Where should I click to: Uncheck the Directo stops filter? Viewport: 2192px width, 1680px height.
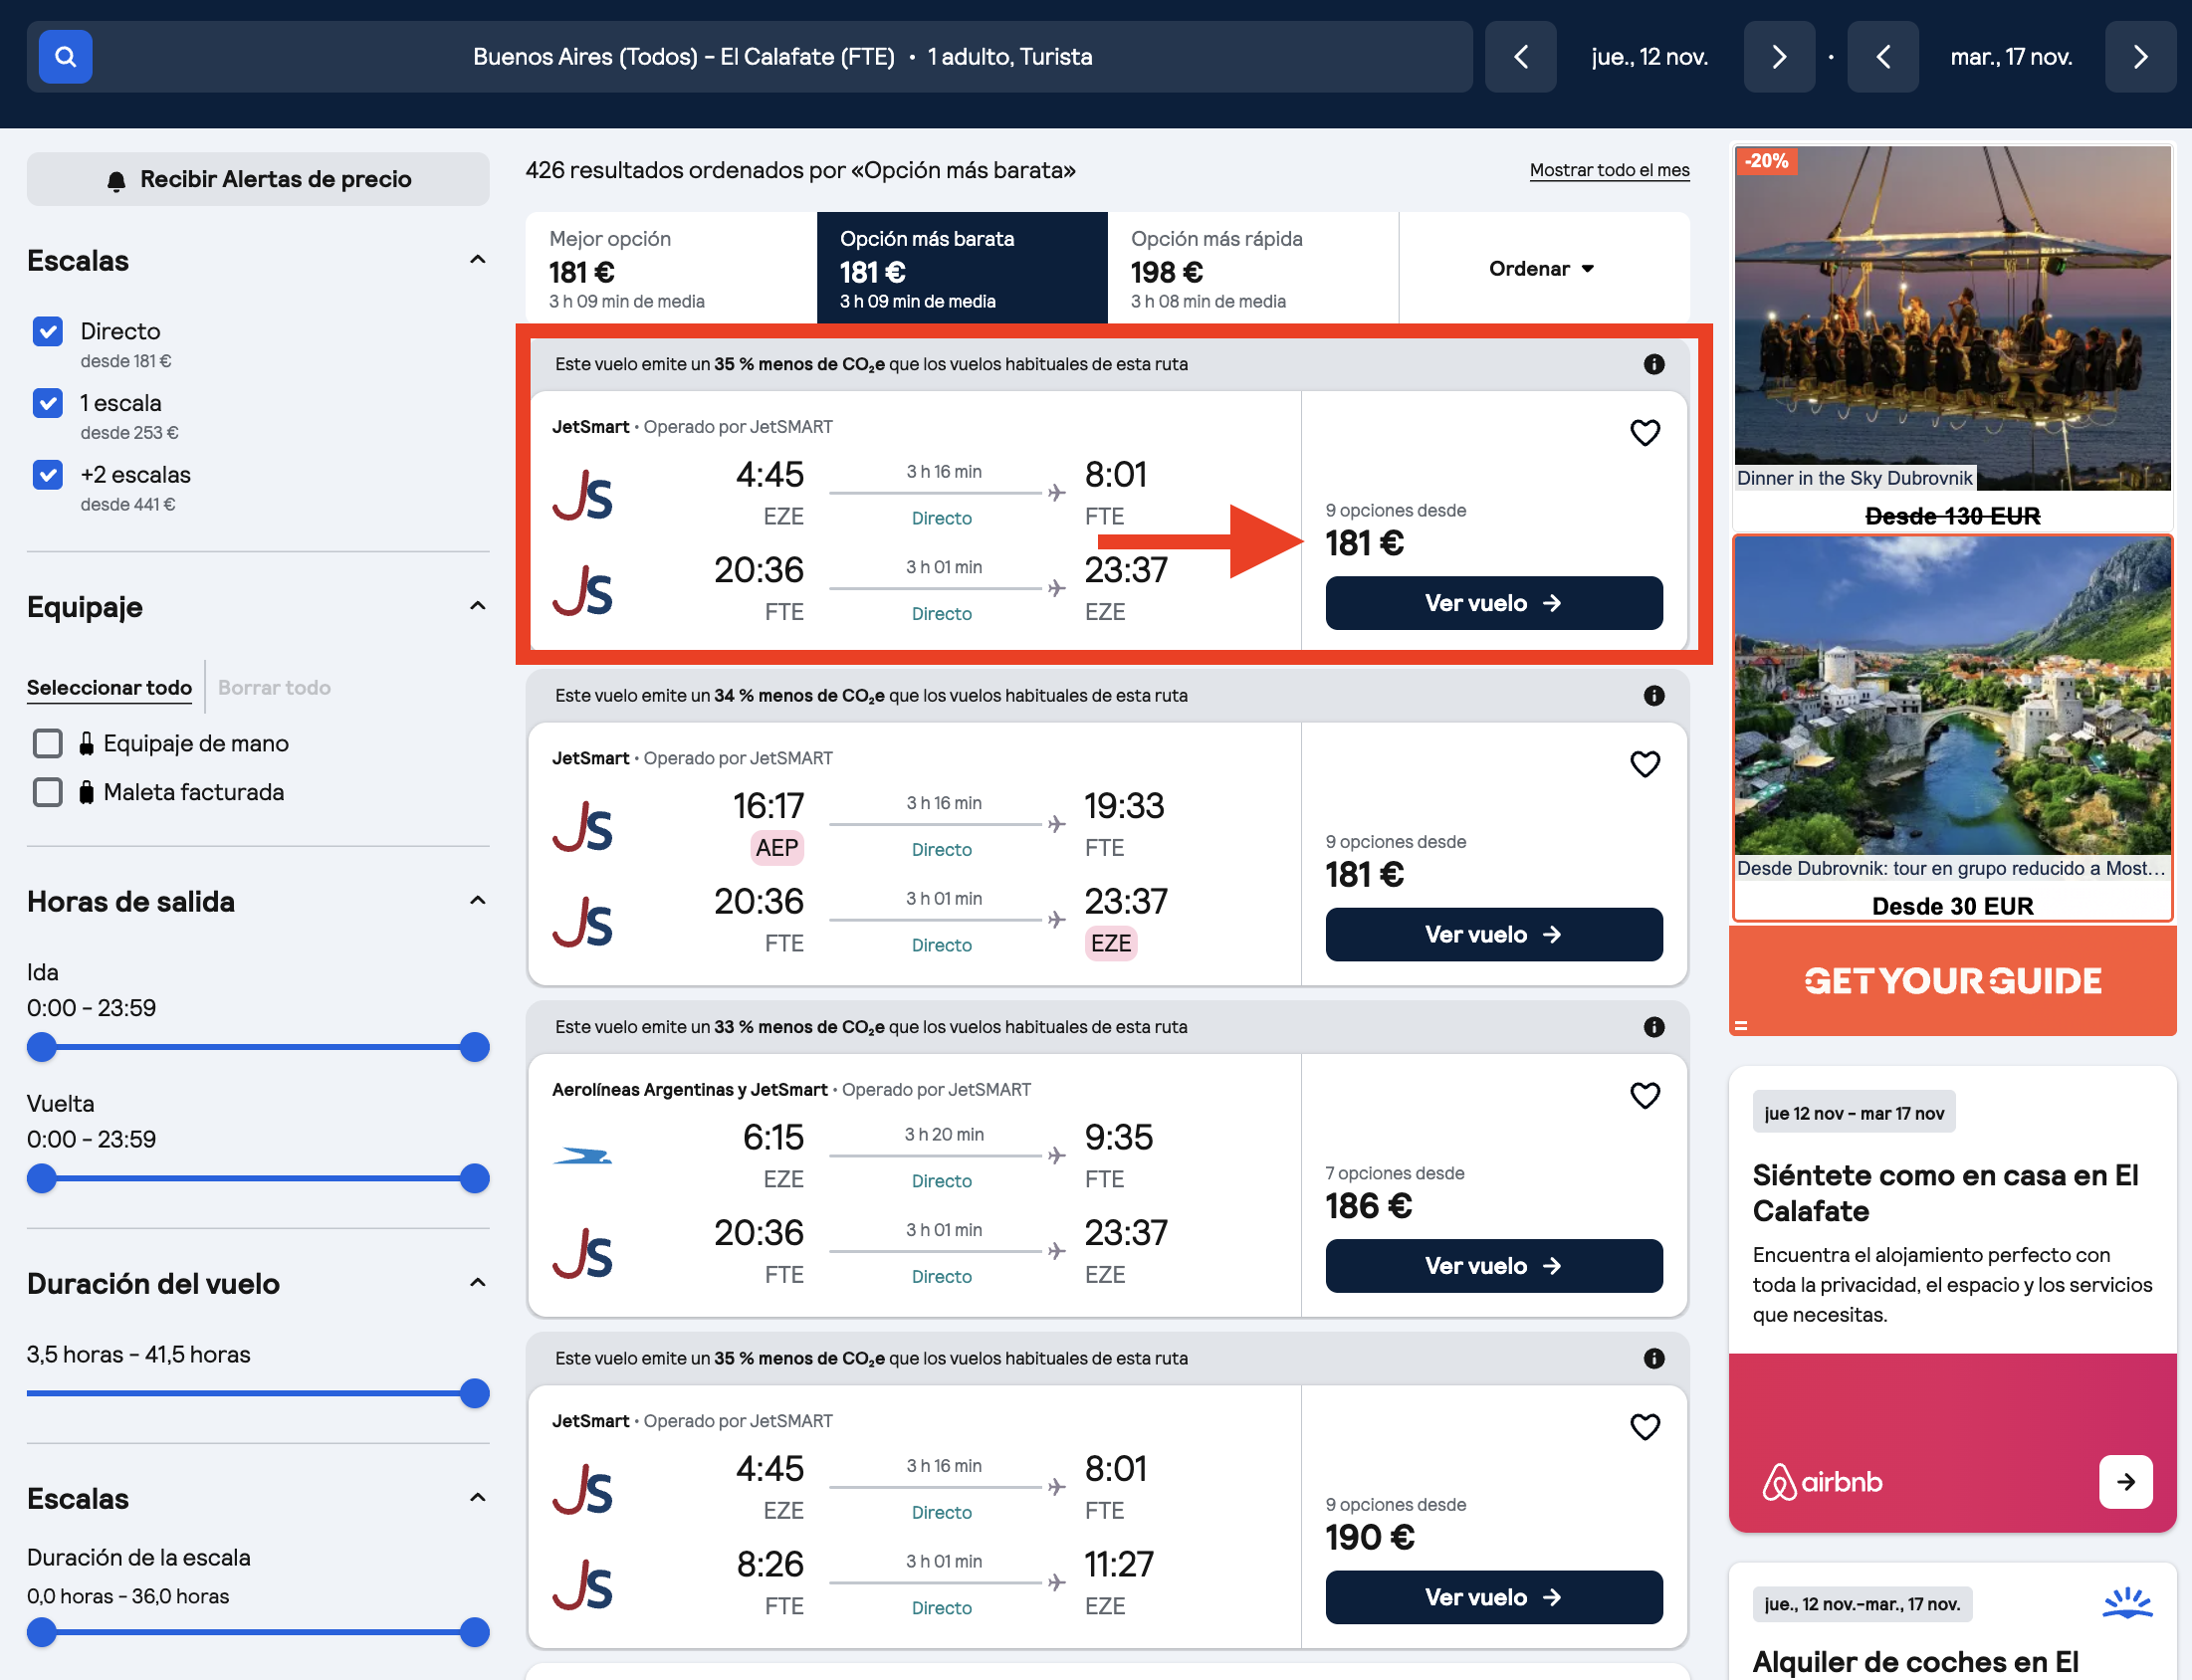click(x=48, y=332)
